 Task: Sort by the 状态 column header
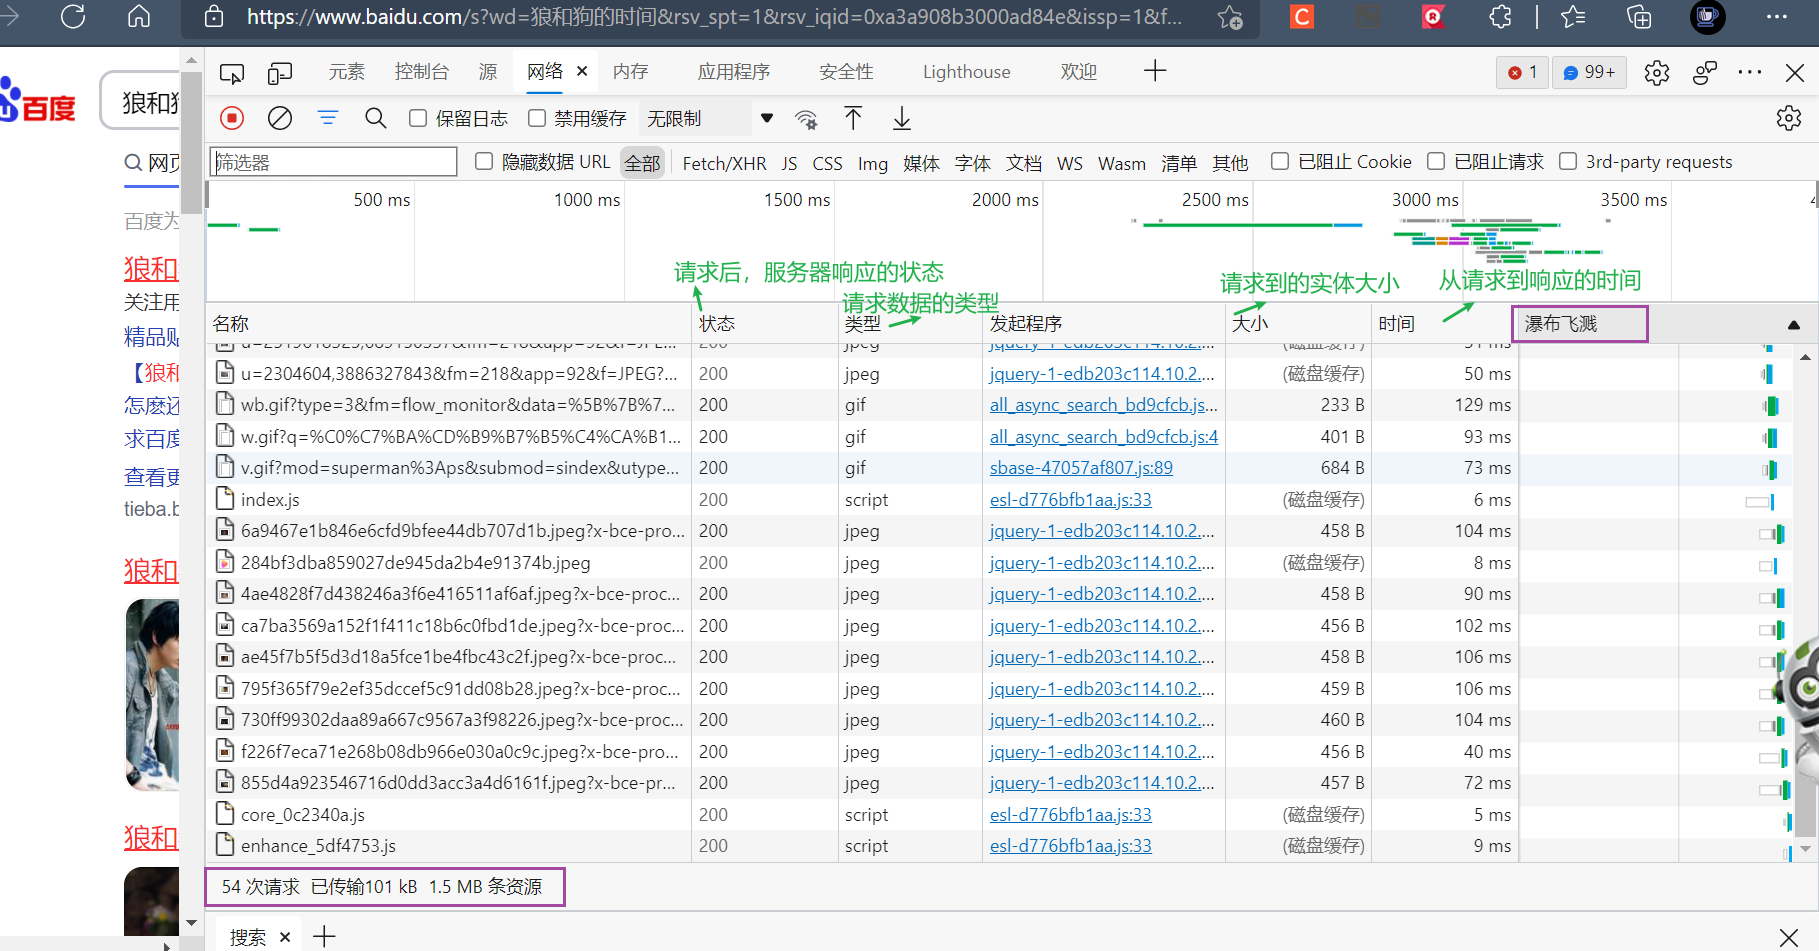pyautogui.click(x=765, y=324)
